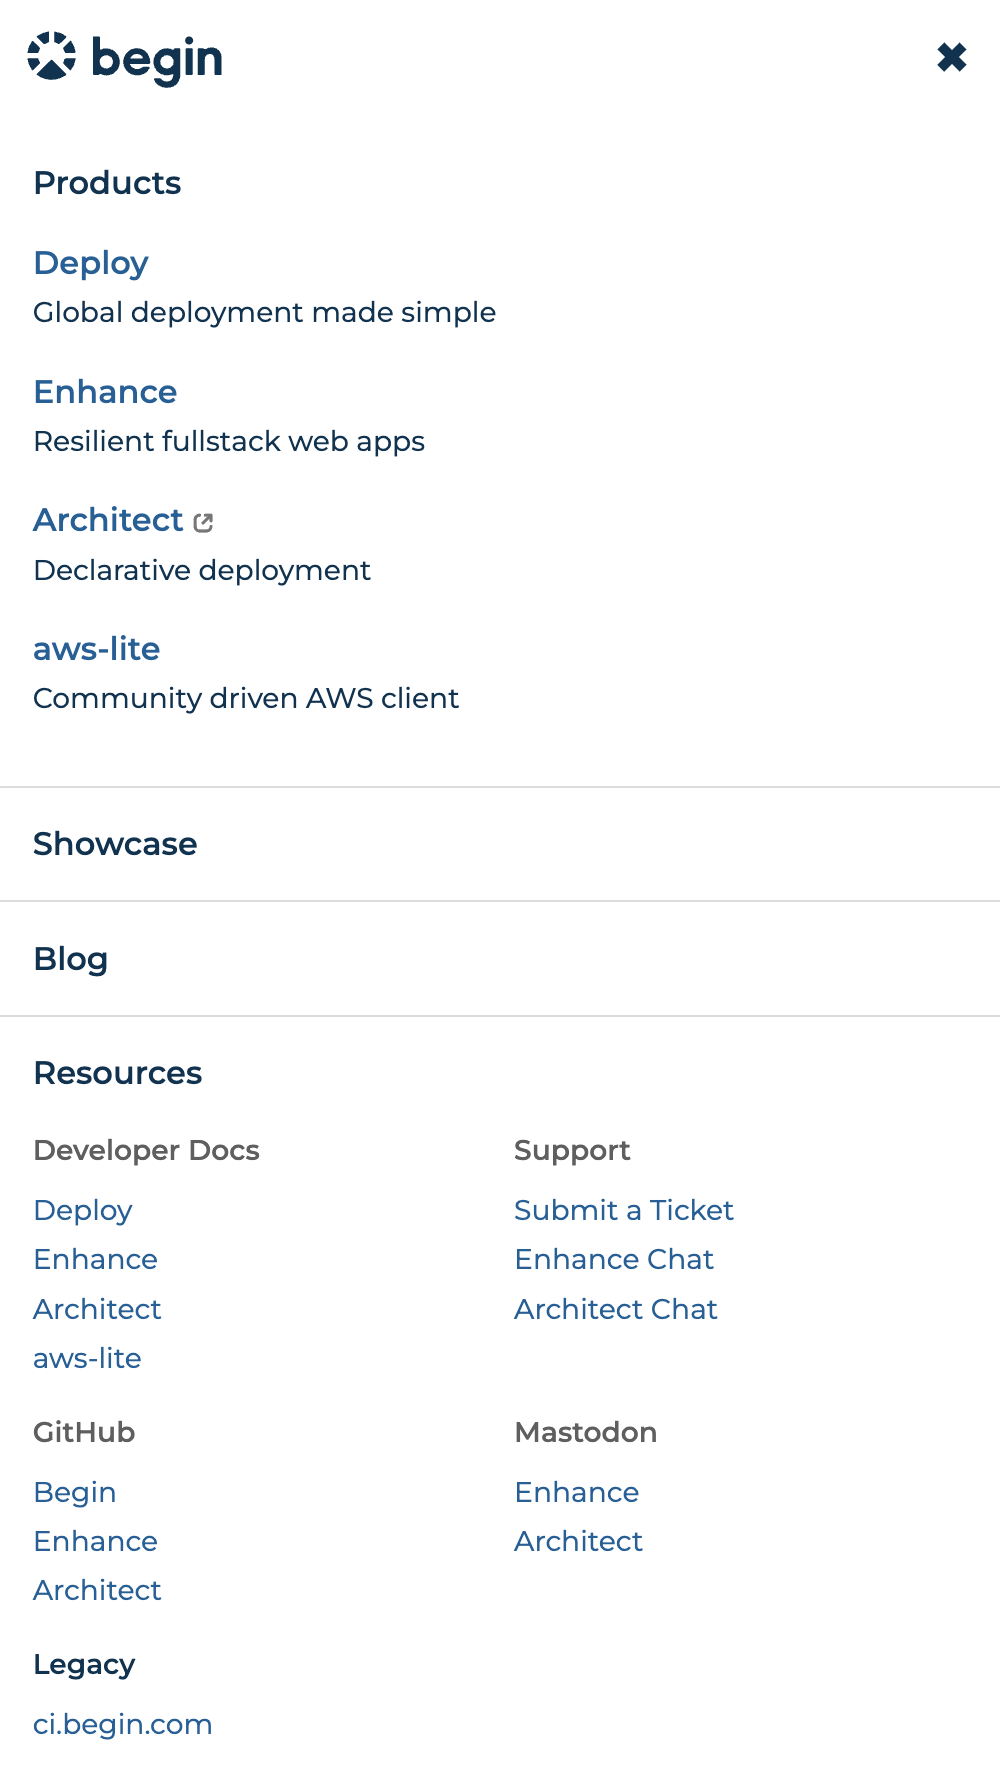Open aws-lite under Developer Docs
Image resolution: width=1000 pixels, height=1780 pixels.
point(88,1358)
